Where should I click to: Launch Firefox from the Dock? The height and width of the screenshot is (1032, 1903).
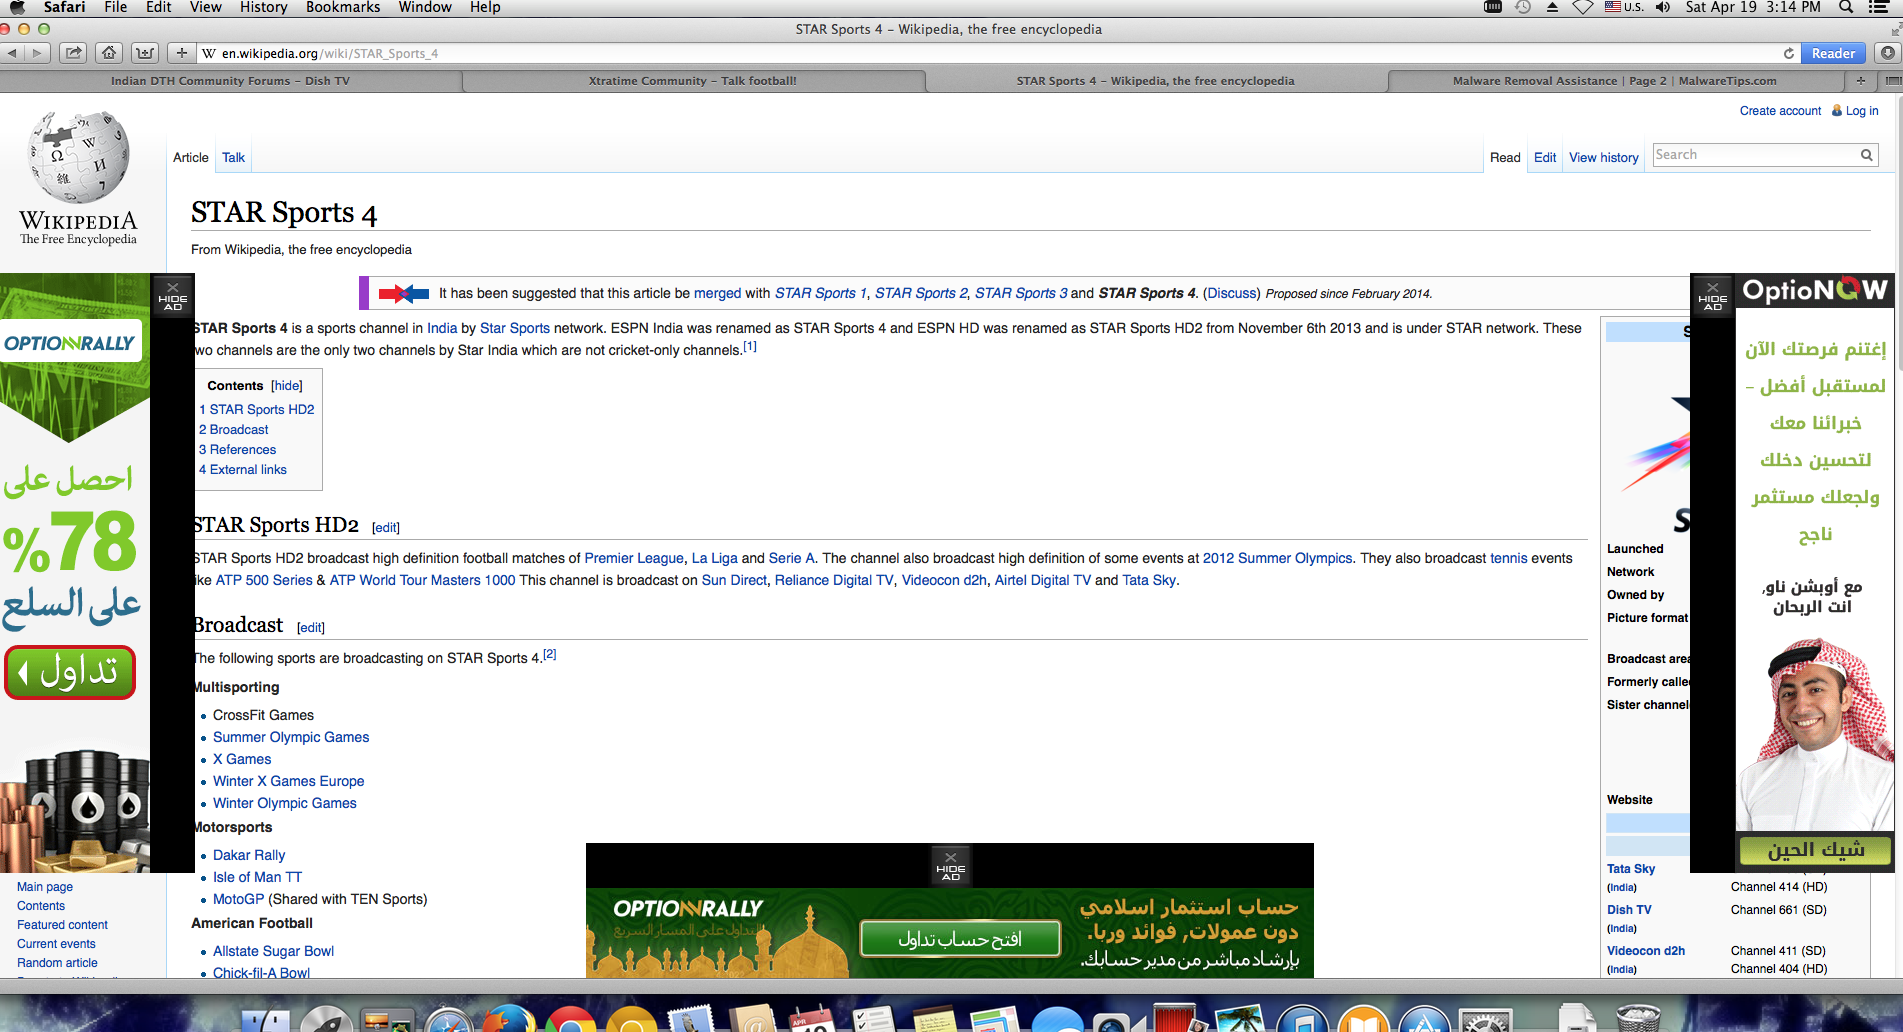[509, 1020]
